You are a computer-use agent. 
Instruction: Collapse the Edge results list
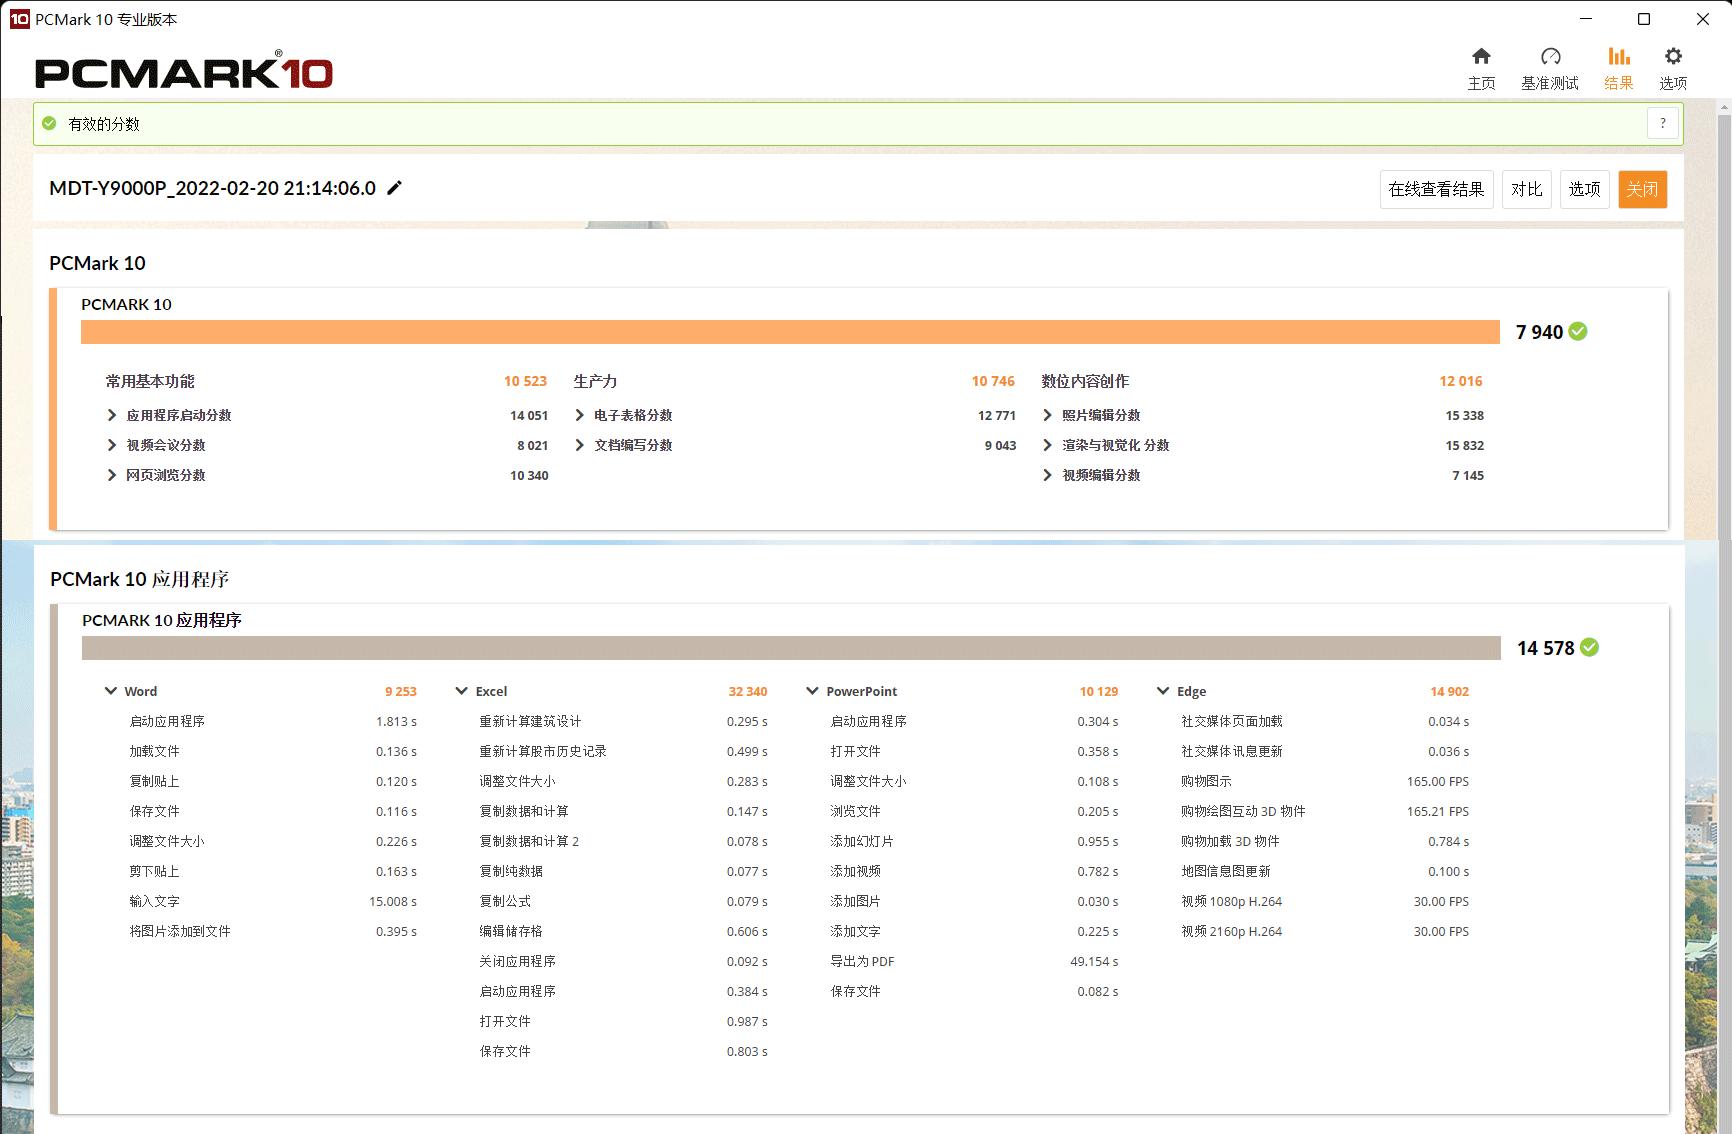(x=1163, y=691)
